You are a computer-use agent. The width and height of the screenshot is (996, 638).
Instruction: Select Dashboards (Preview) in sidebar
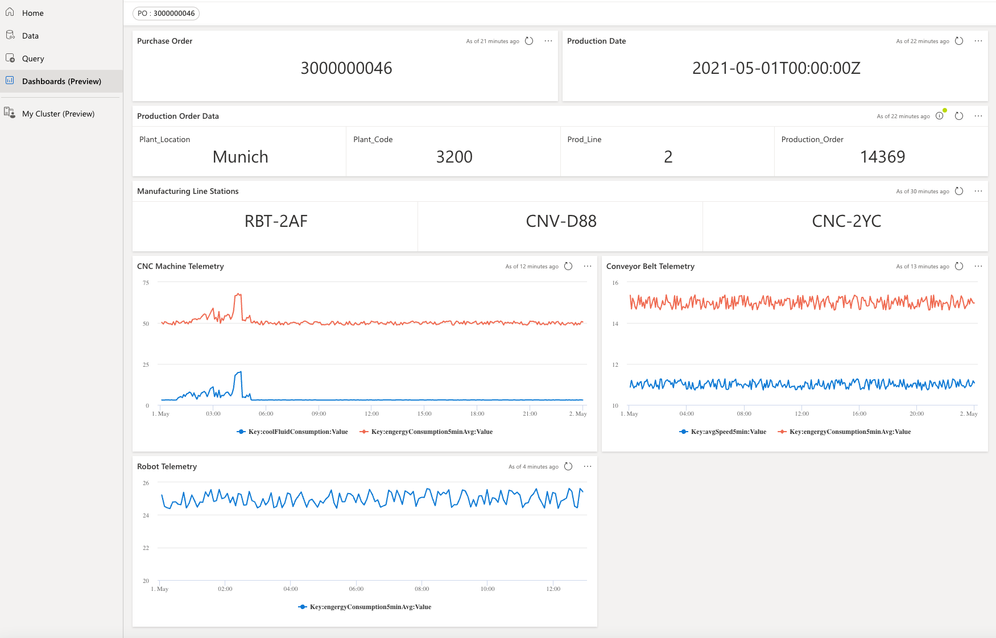(62, 81)
